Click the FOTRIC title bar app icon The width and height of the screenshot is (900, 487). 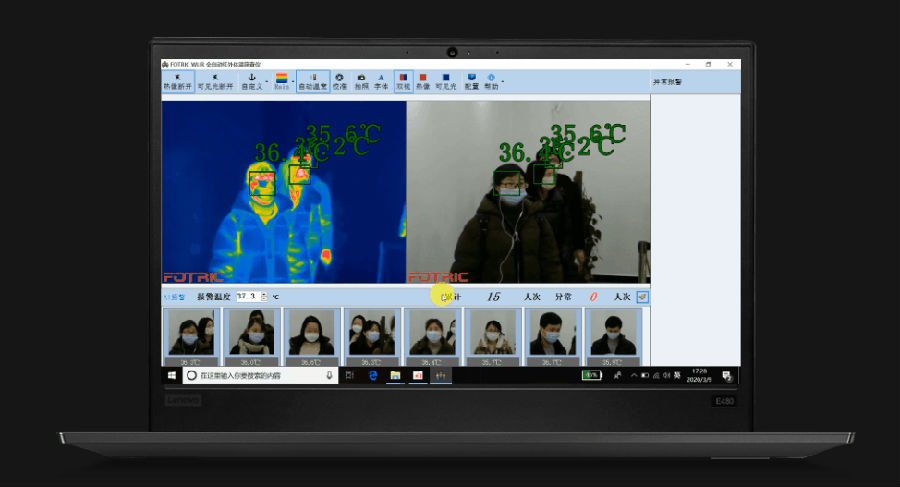165,64
